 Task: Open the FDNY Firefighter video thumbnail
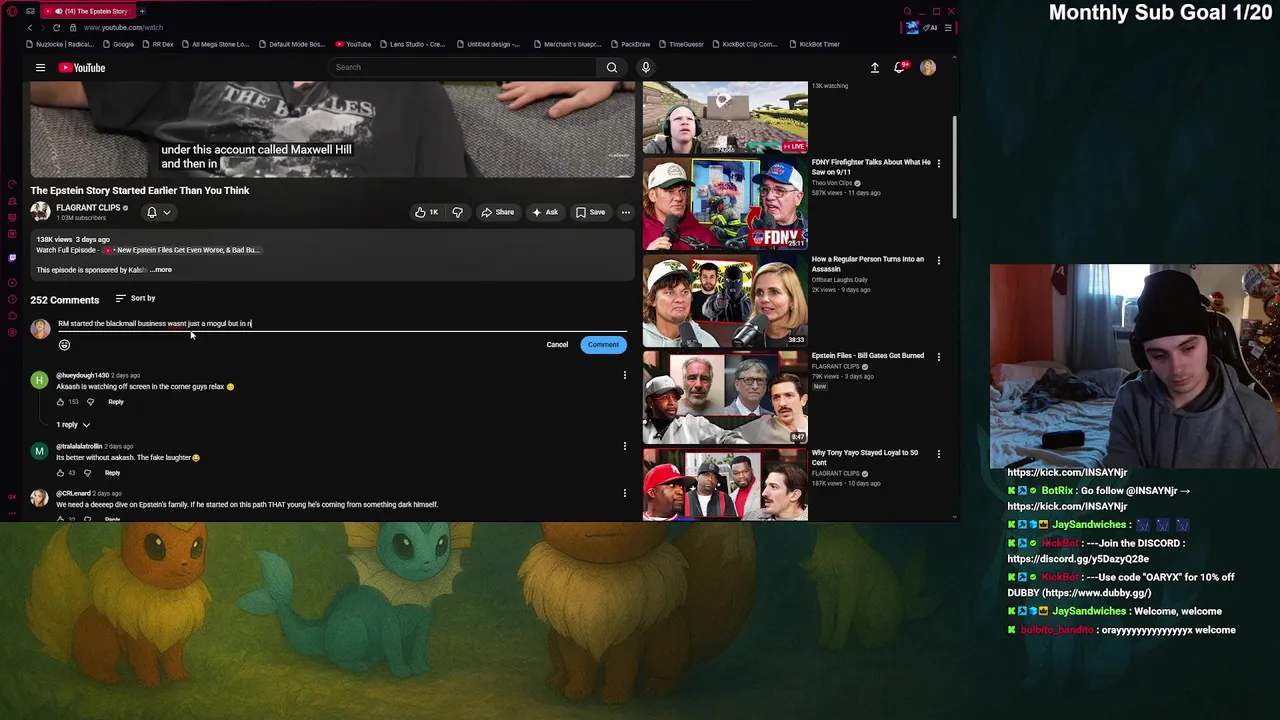725,203
